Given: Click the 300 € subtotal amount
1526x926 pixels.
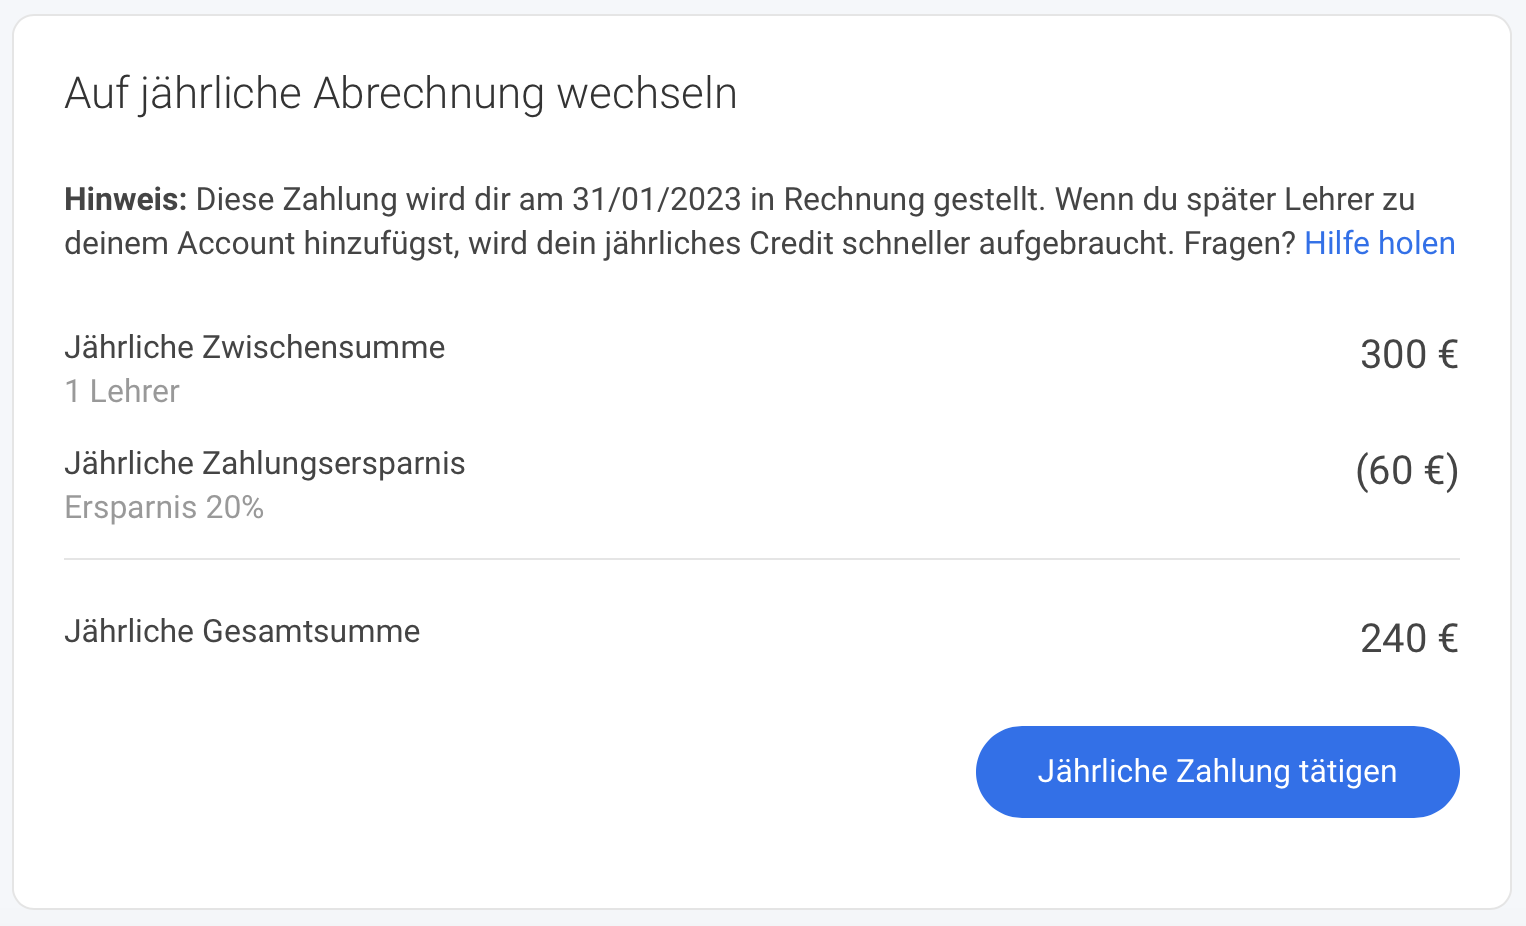Looking at the screenshot, I should coord(1409,355).
